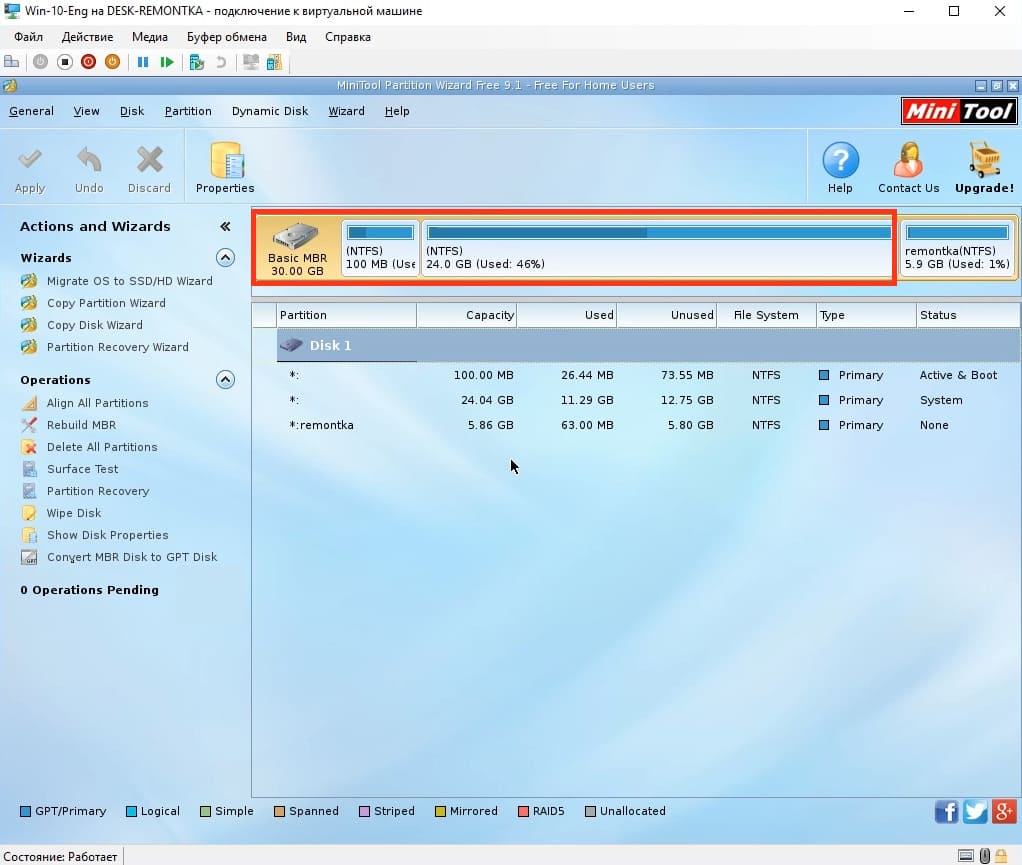The image size is (1022, 865).
Task: Select Disk 1 row in the list
Action: [649, 345]
